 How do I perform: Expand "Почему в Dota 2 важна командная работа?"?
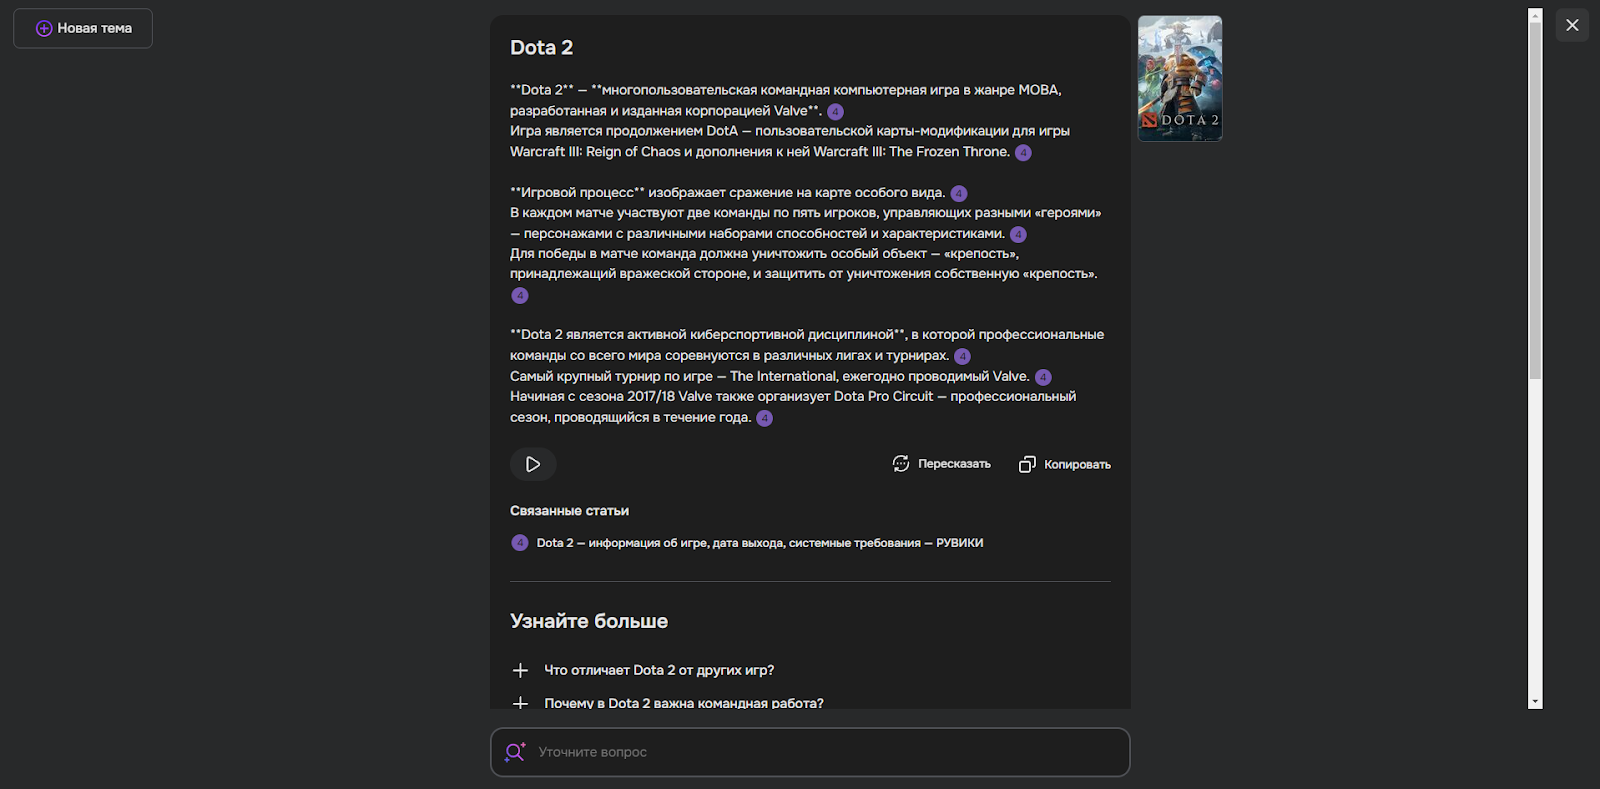pyautogui.click(x=520, y=703)
